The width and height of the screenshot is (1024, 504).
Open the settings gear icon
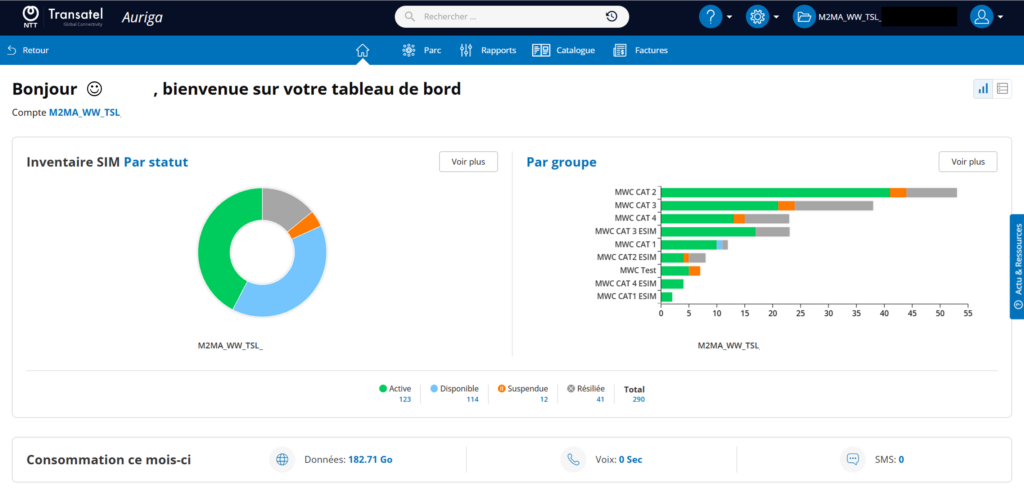(758, 17)
